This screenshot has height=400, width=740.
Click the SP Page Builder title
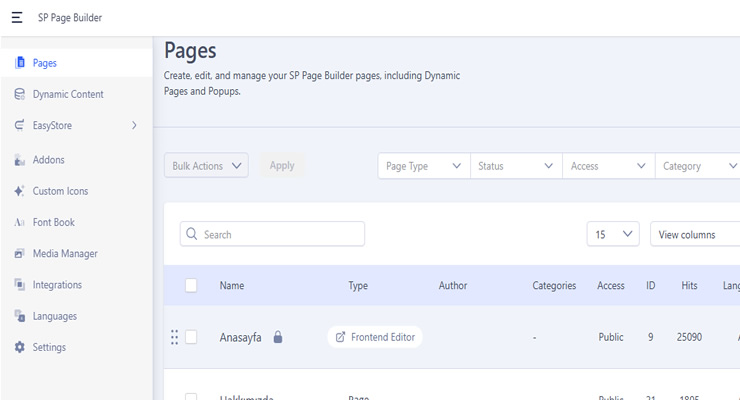(x=70, y=17)
